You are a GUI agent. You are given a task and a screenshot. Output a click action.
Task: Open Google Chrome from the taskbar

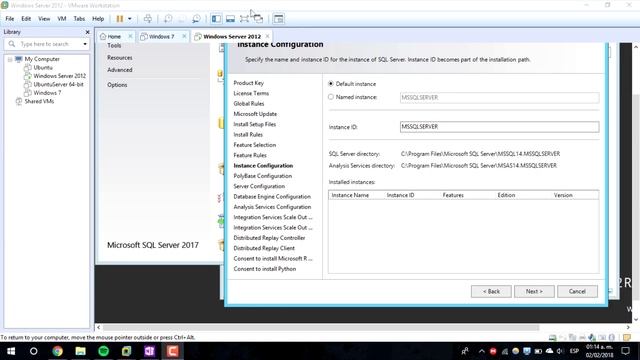click(57, 351)
